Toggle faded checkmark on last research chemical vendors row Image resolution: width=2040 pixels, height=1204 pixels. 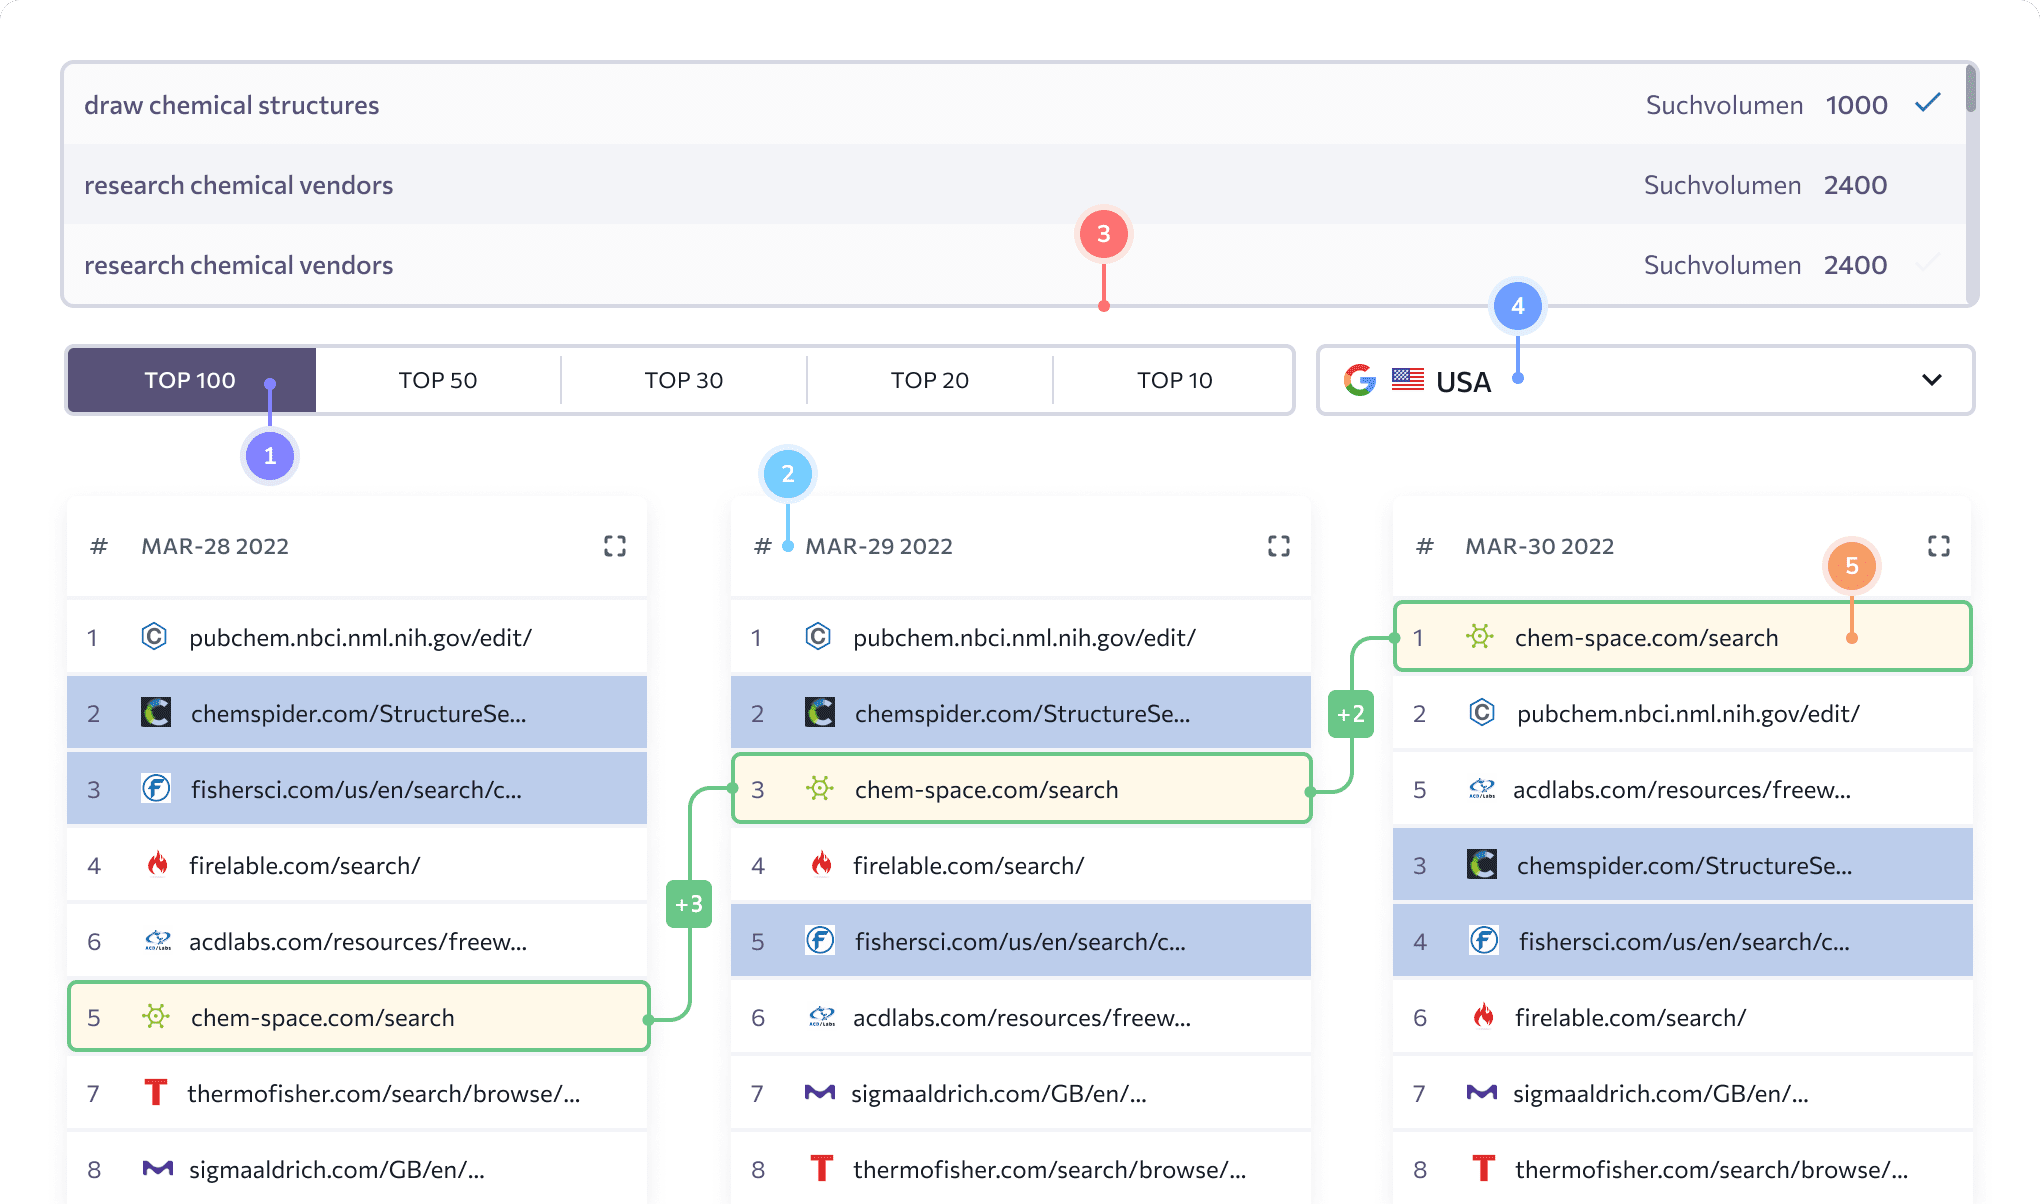(x=1928, y=263)
